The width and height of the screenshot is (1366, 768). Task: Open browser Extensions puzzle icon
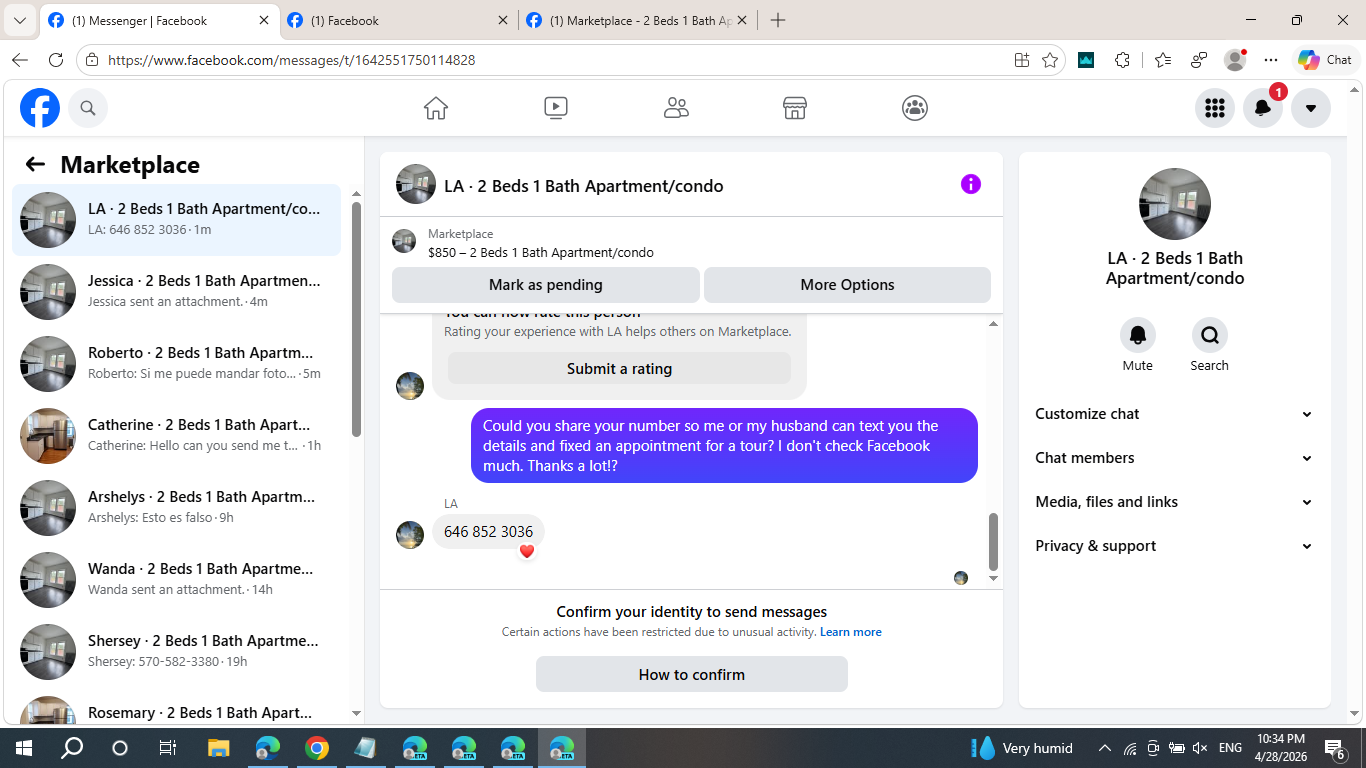pyautogui.click(x=1122, y=60)
